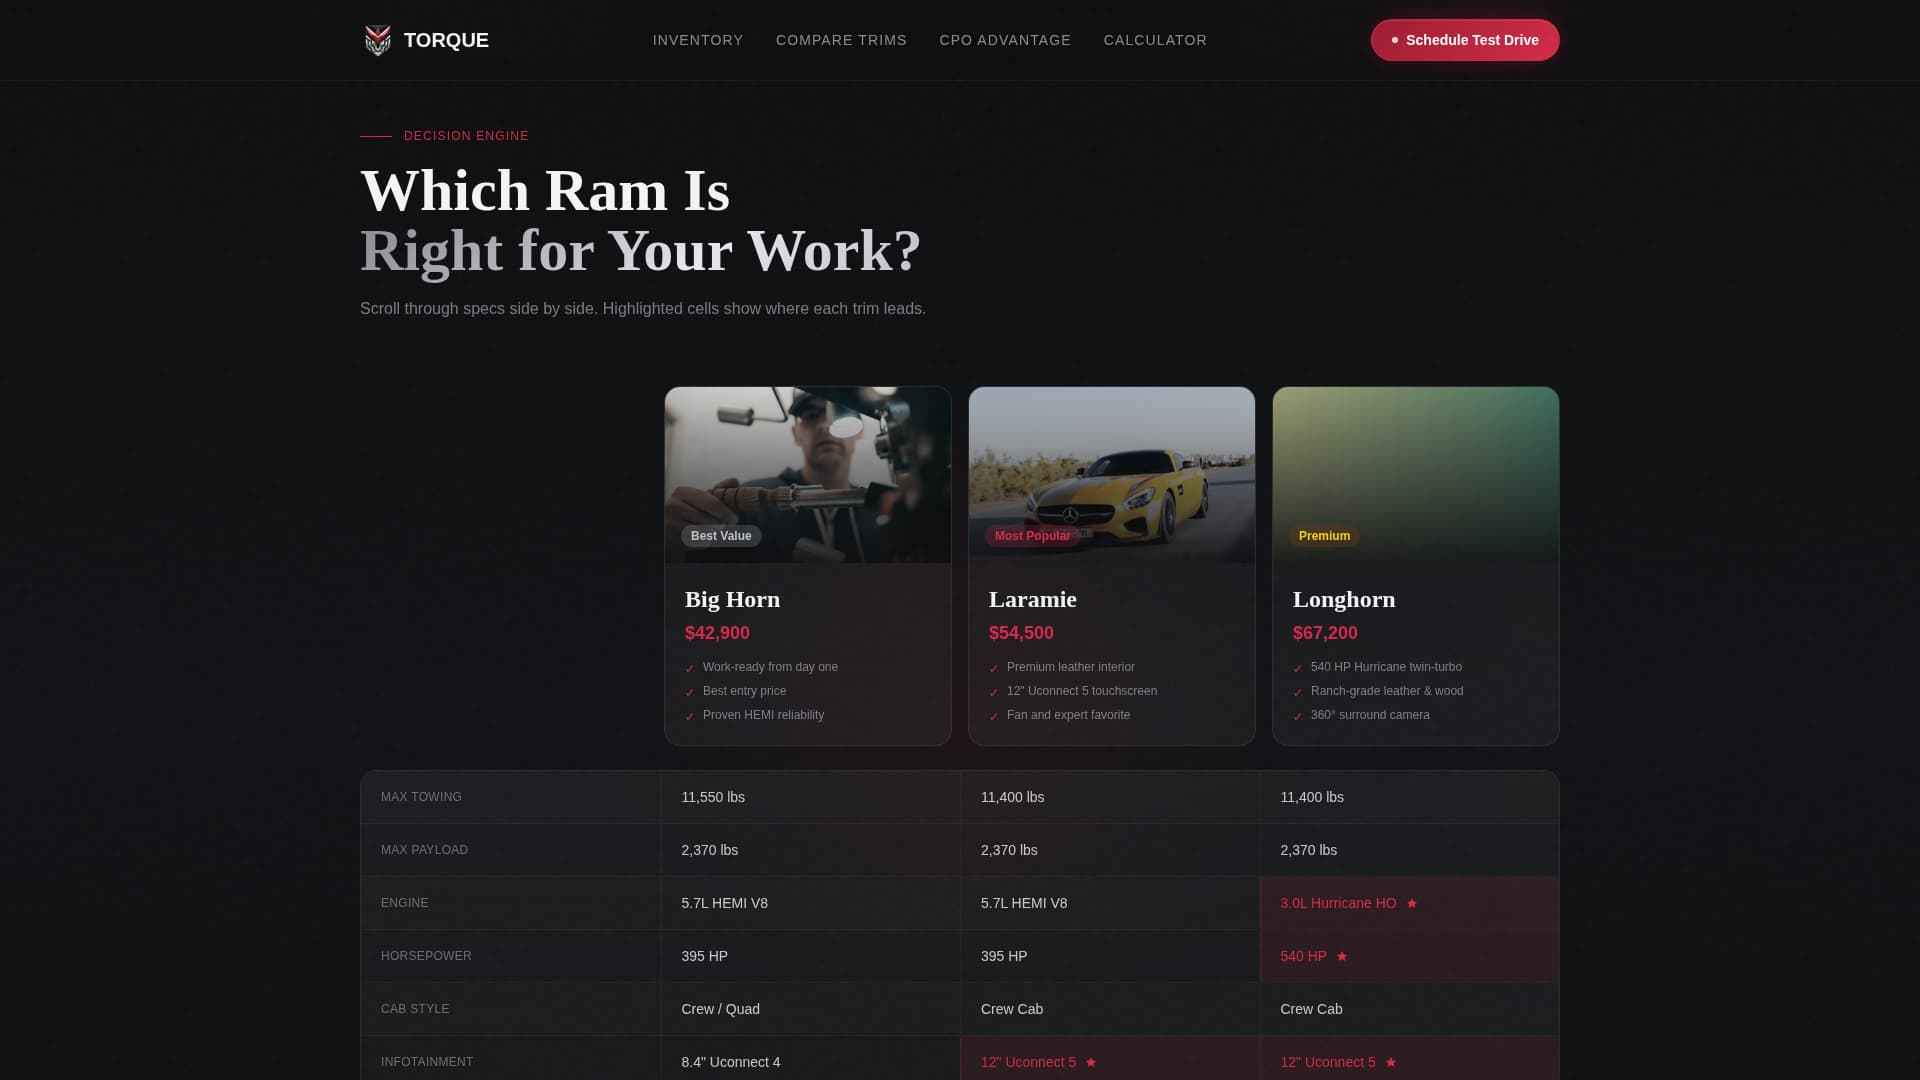Click the TORQUE ram head logo icon

click(x=378, y=40)
